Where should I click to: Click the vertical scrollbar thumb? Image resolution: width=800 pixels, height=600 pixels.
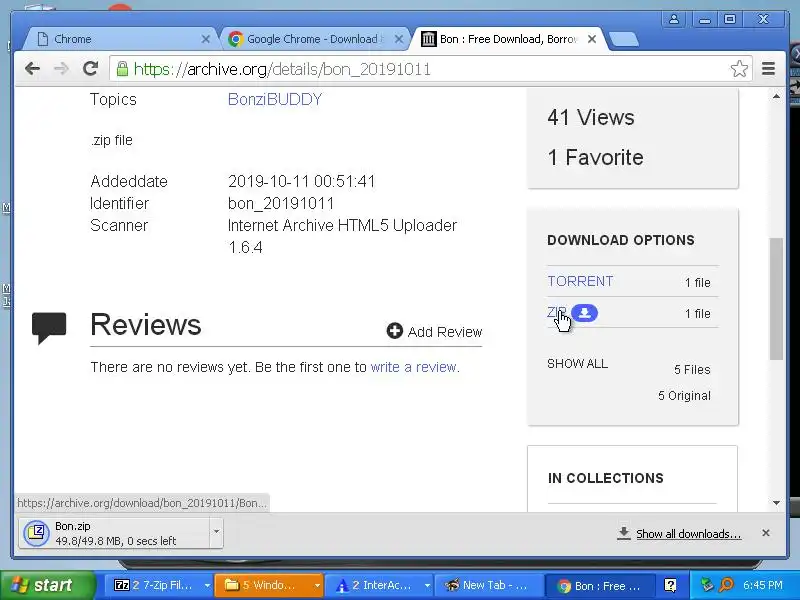pos(776,298)
